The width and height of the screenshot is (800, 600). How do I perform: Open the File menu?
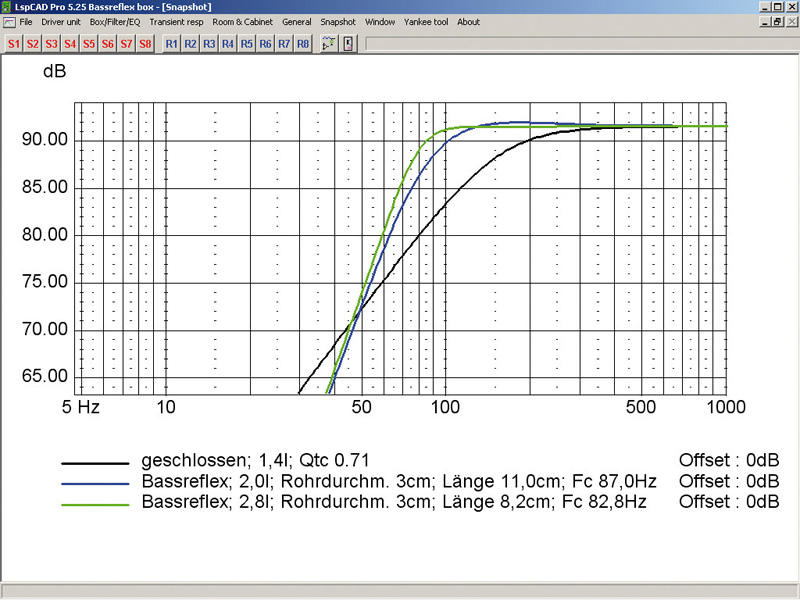pyautogui.click(x=26, y=22)
